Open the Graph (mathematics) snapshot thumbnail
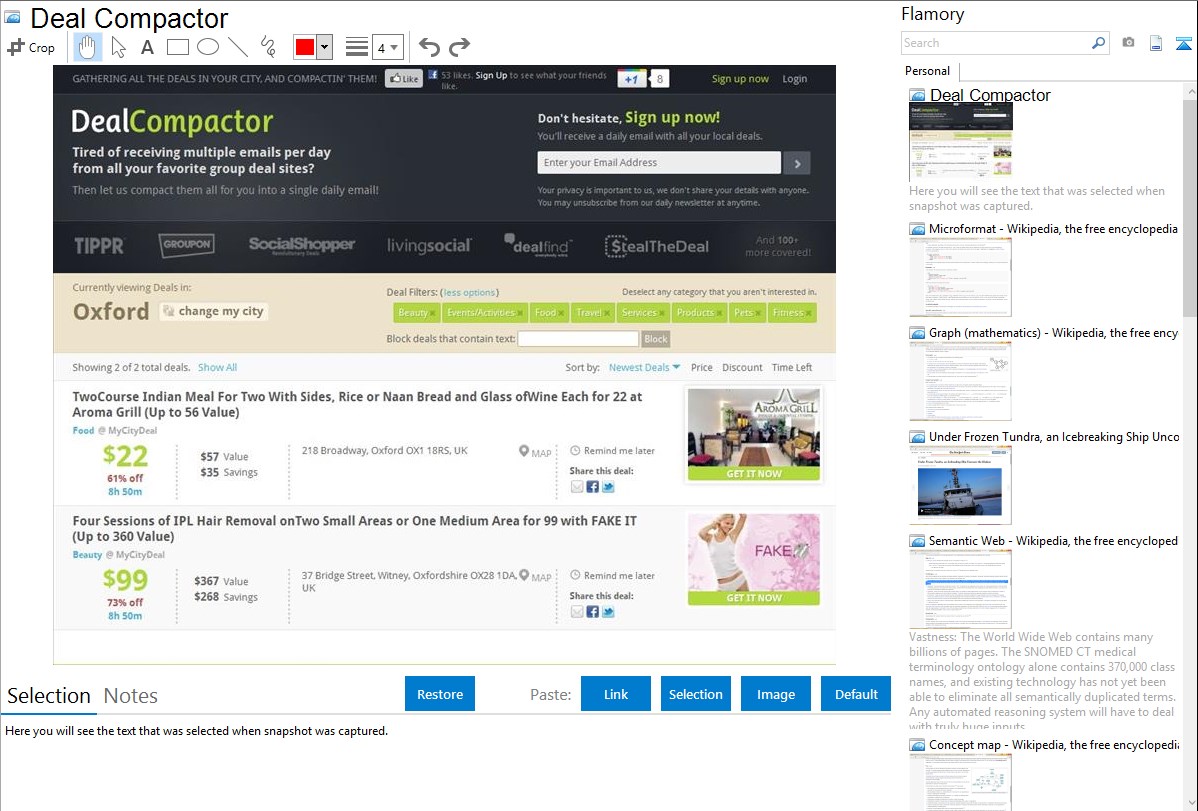Viewport: 1198px width, 811px height. click(960, 381)
